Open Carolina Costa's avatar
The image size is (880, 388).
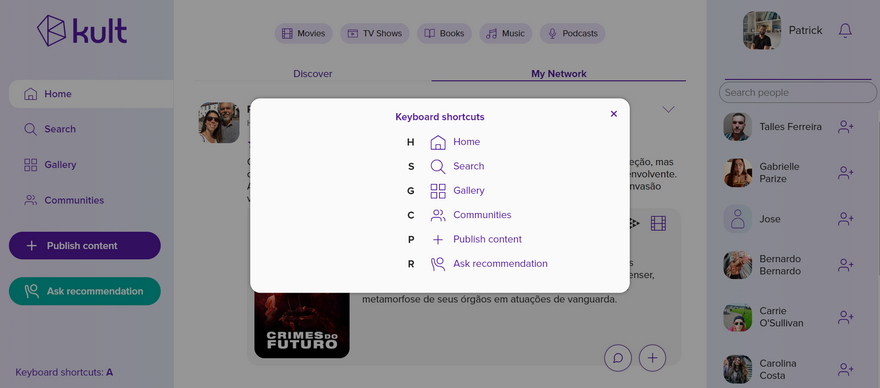click(x=737, y=369)
